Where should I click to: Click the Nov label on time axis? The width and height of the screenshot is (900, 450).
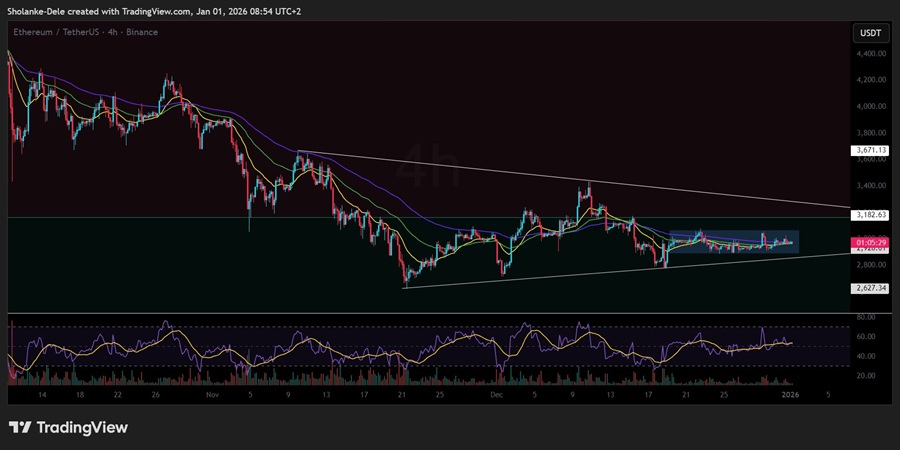(x=212, y=395)
